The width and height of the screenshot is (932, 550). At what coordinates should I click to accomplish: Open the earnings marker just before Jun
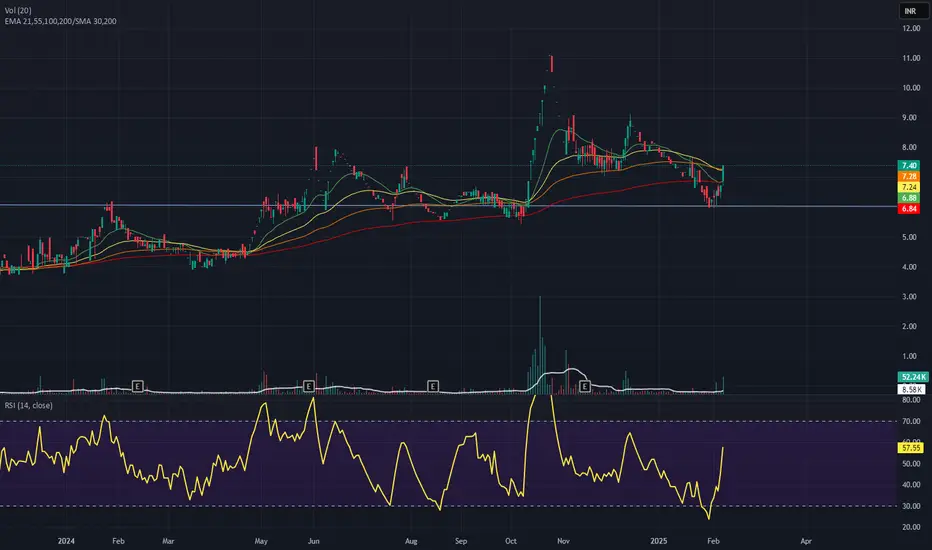pyautogui.click(x=308, y=386)
